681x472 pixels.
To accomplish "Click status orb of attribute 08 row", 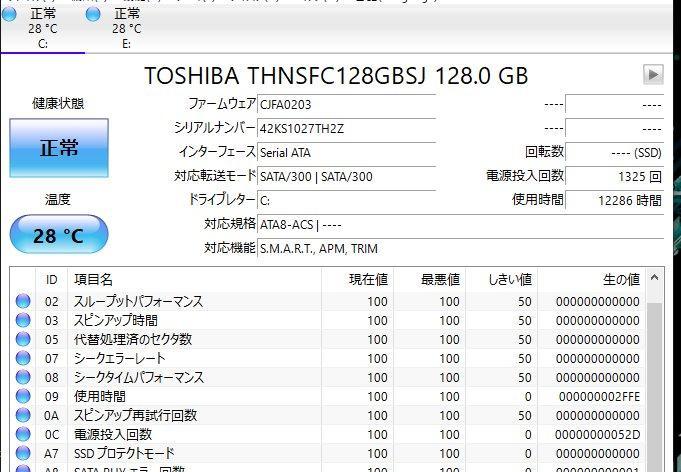I will coord(23,377).
